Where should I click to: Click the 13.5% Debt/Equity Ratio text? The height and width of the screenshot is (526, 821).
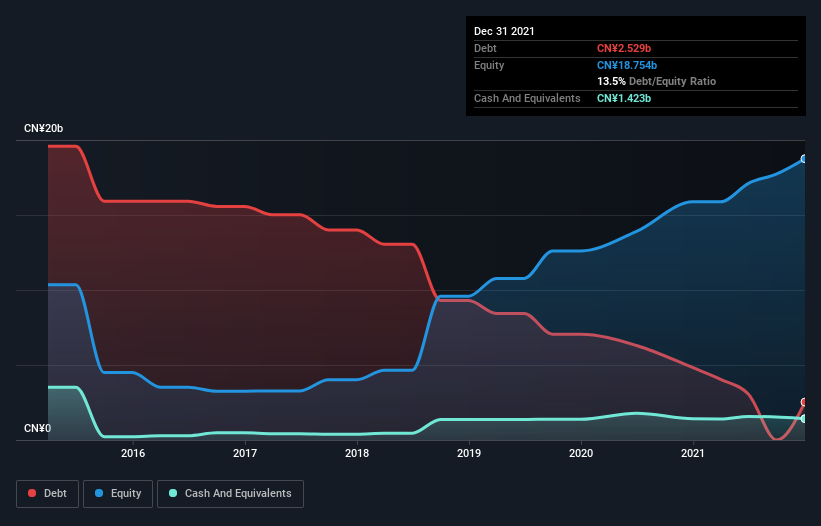657,81
